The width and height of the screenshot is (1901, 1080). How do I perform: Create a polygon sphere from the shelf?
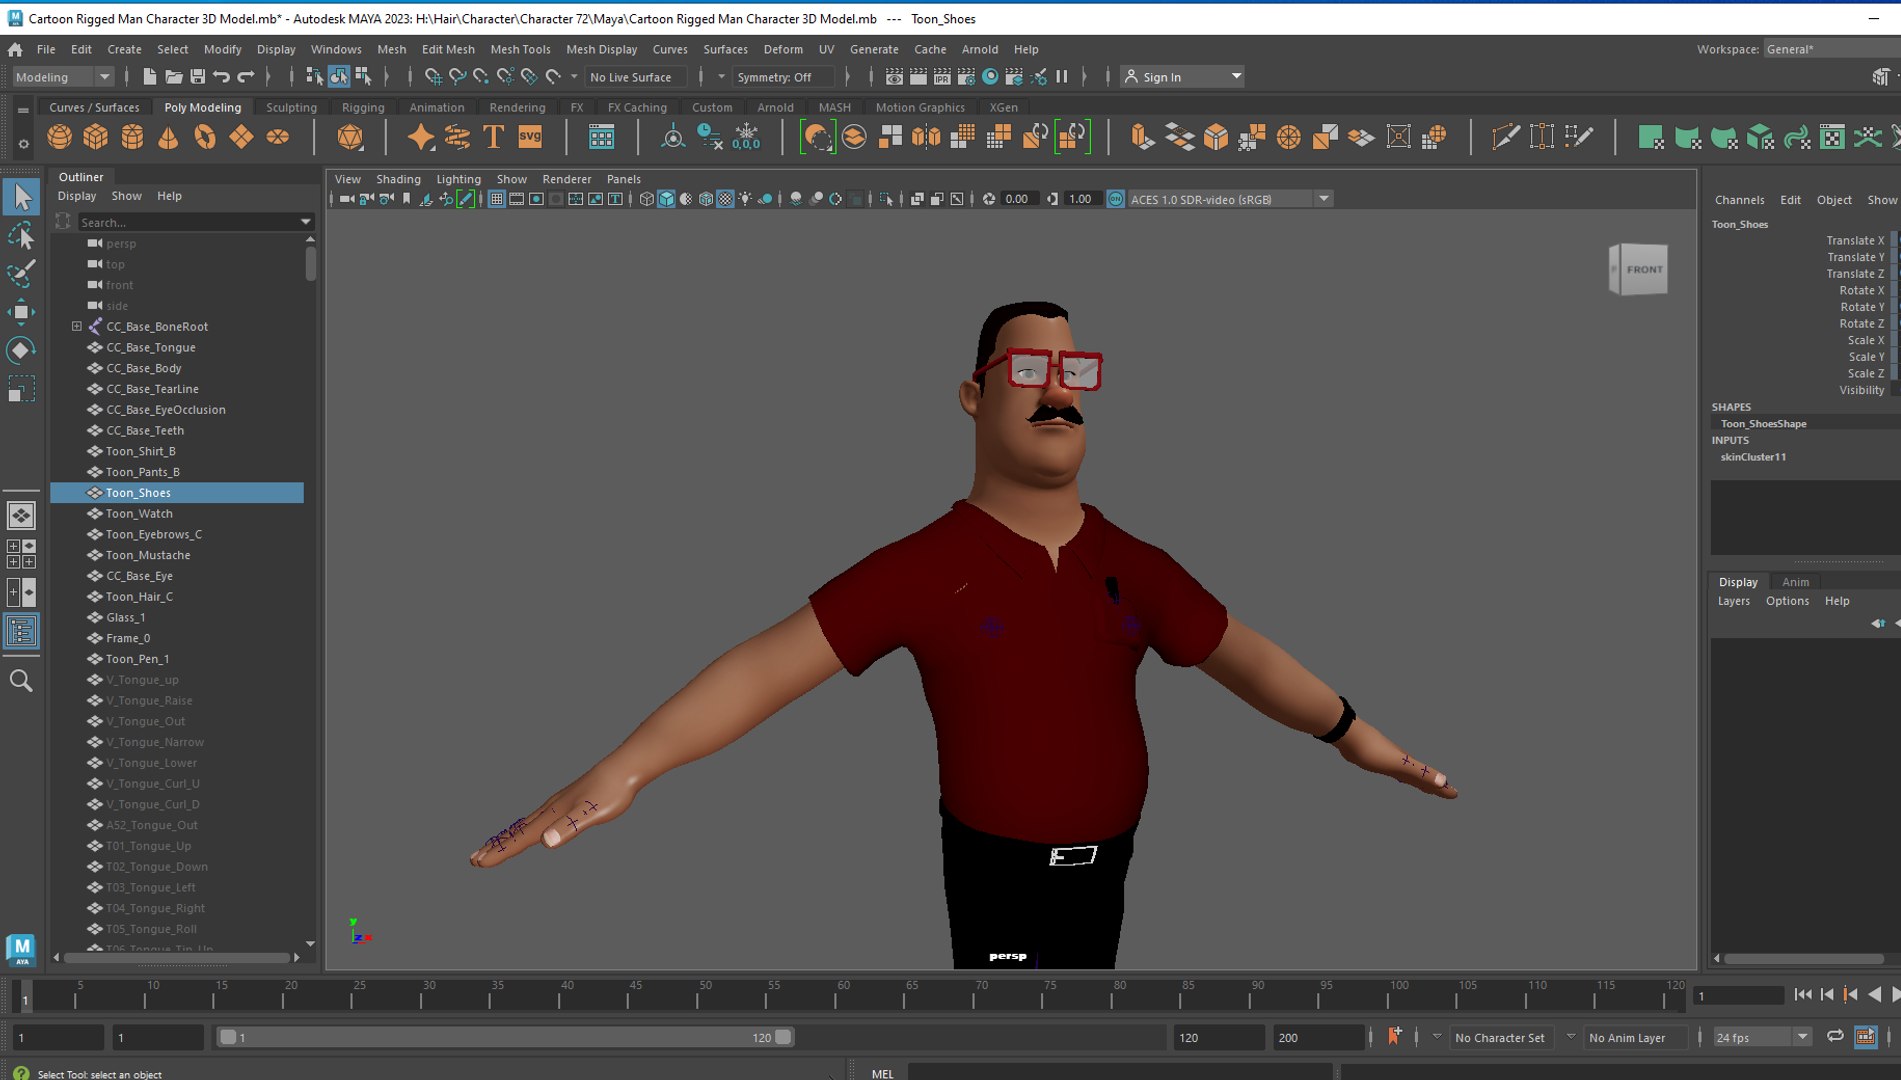click(x=60, y=137)
